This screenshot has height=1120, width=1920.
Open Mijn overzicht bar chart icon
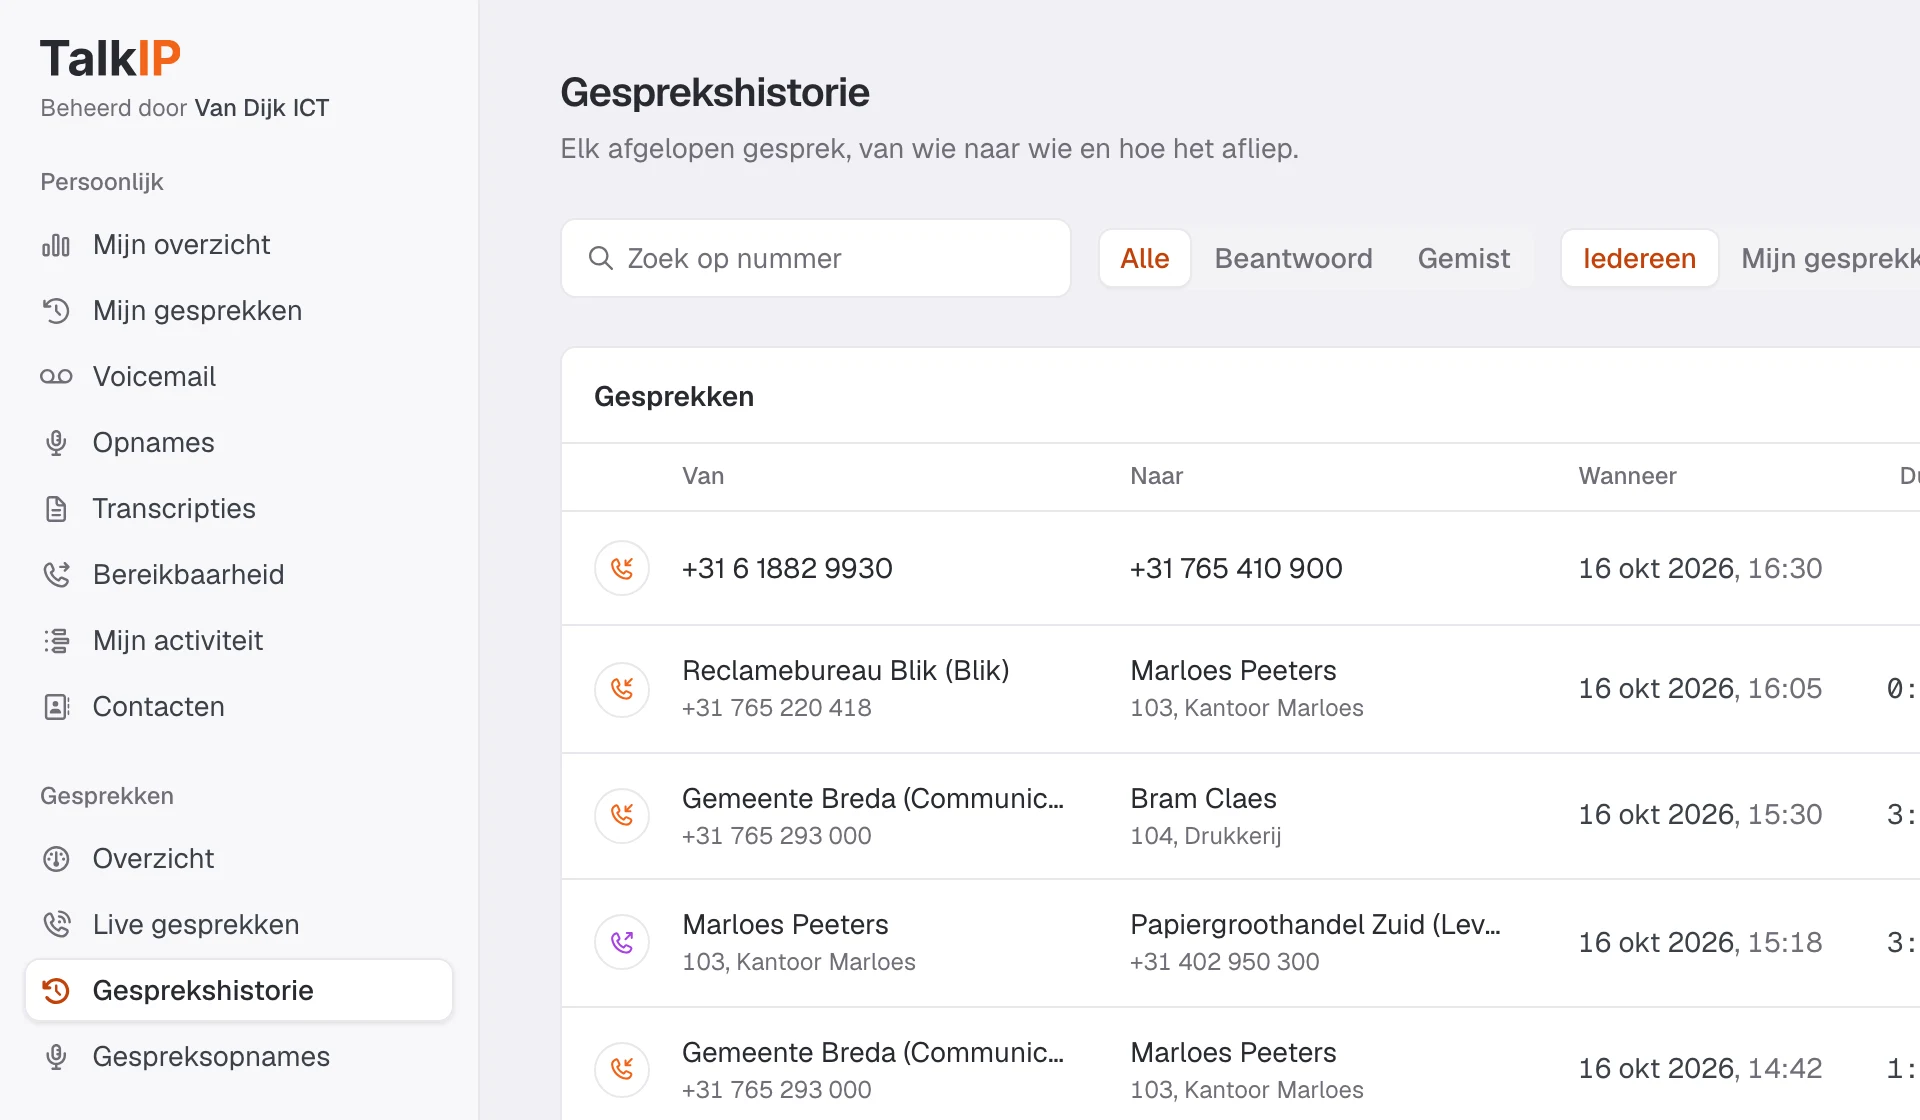56,245
